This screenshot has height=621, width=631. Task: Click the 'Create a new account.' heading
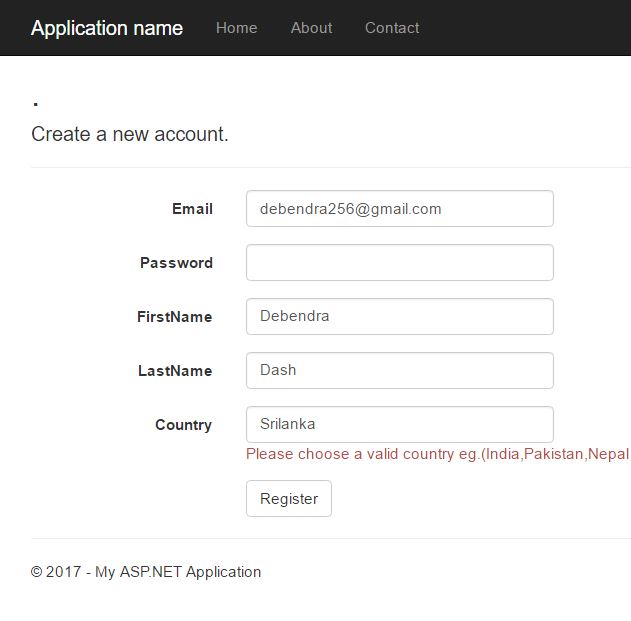130,134
